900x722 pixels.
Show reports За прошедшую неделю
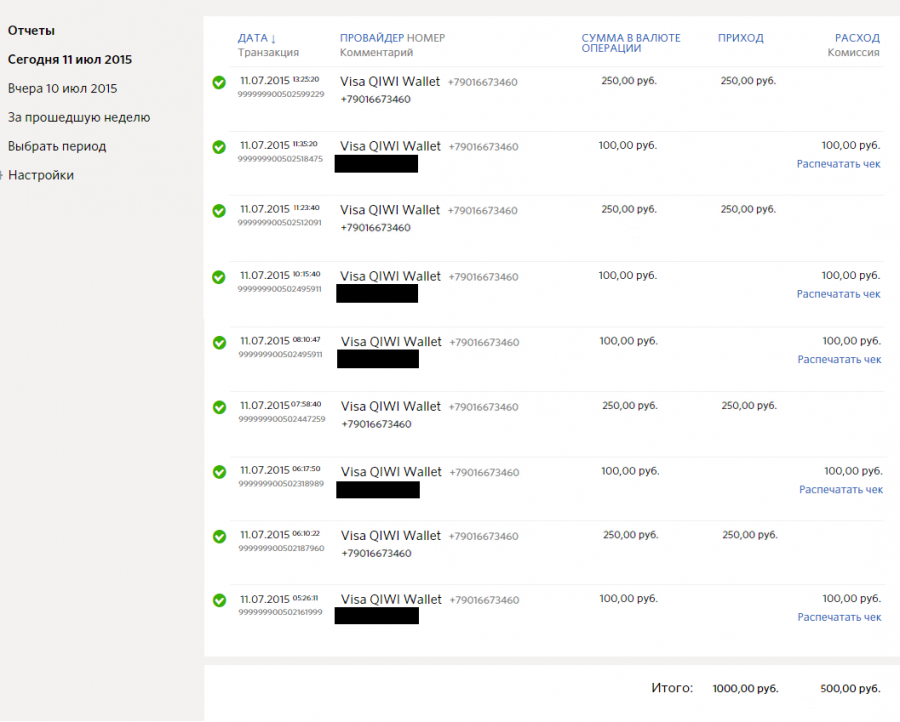click(x=78, y=117)
